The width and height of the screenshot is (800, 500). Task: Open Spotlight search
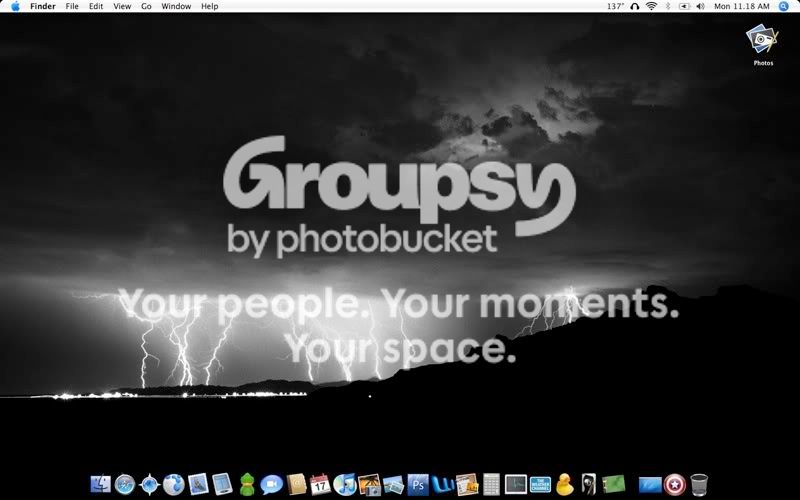(784, 6)
